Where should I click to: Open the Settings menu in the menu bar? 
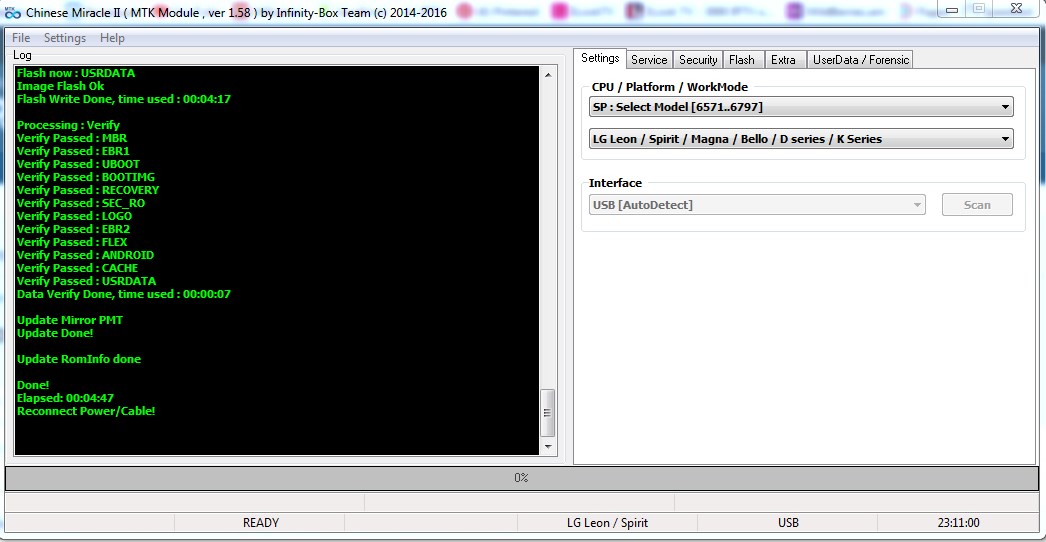click(x=65, y=38)
